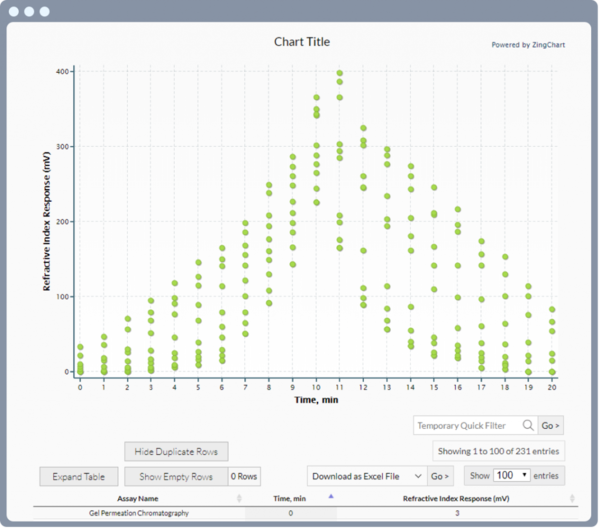Viewport: 600px width, 528px height.
Task: Open the Powered by ZingChart link
Action: [x=529, y=44]
